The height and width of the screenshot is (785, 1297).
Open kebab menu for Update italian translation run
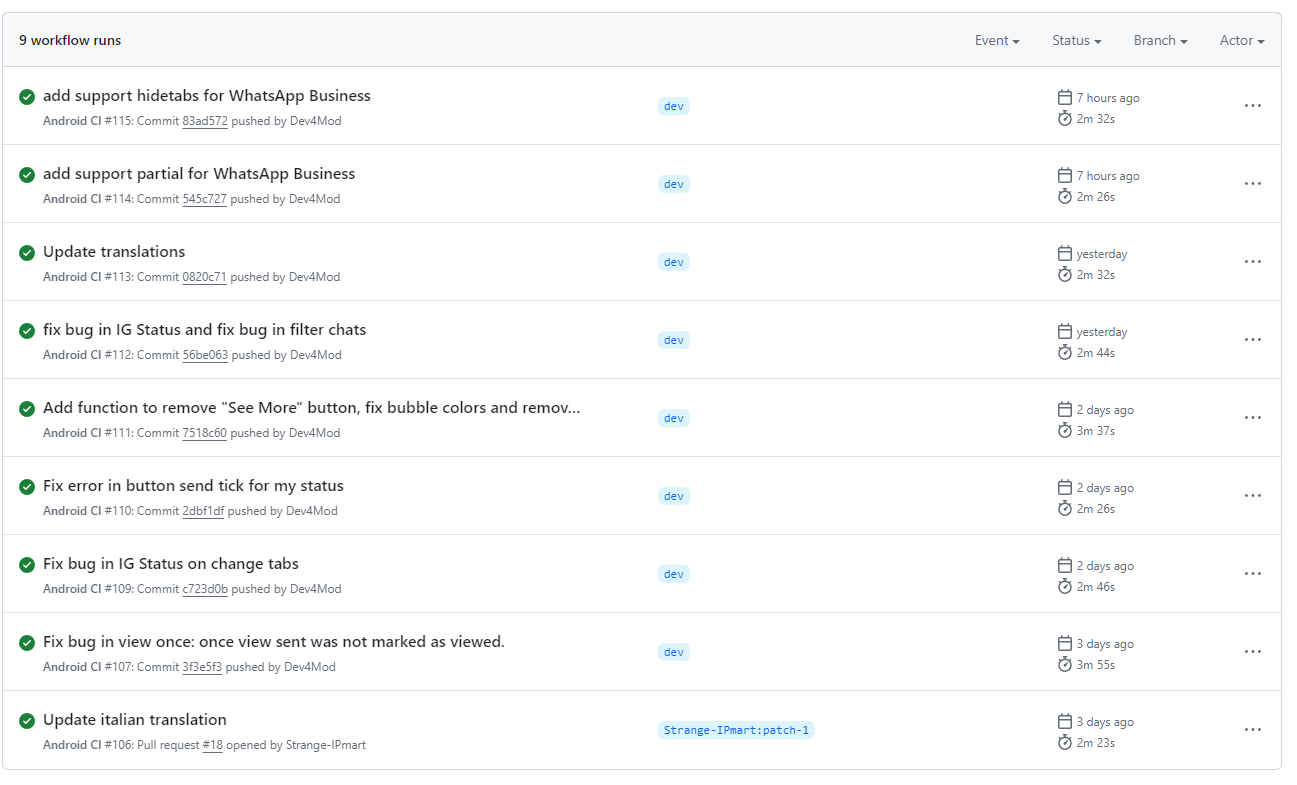click(x=1252, y=730)
